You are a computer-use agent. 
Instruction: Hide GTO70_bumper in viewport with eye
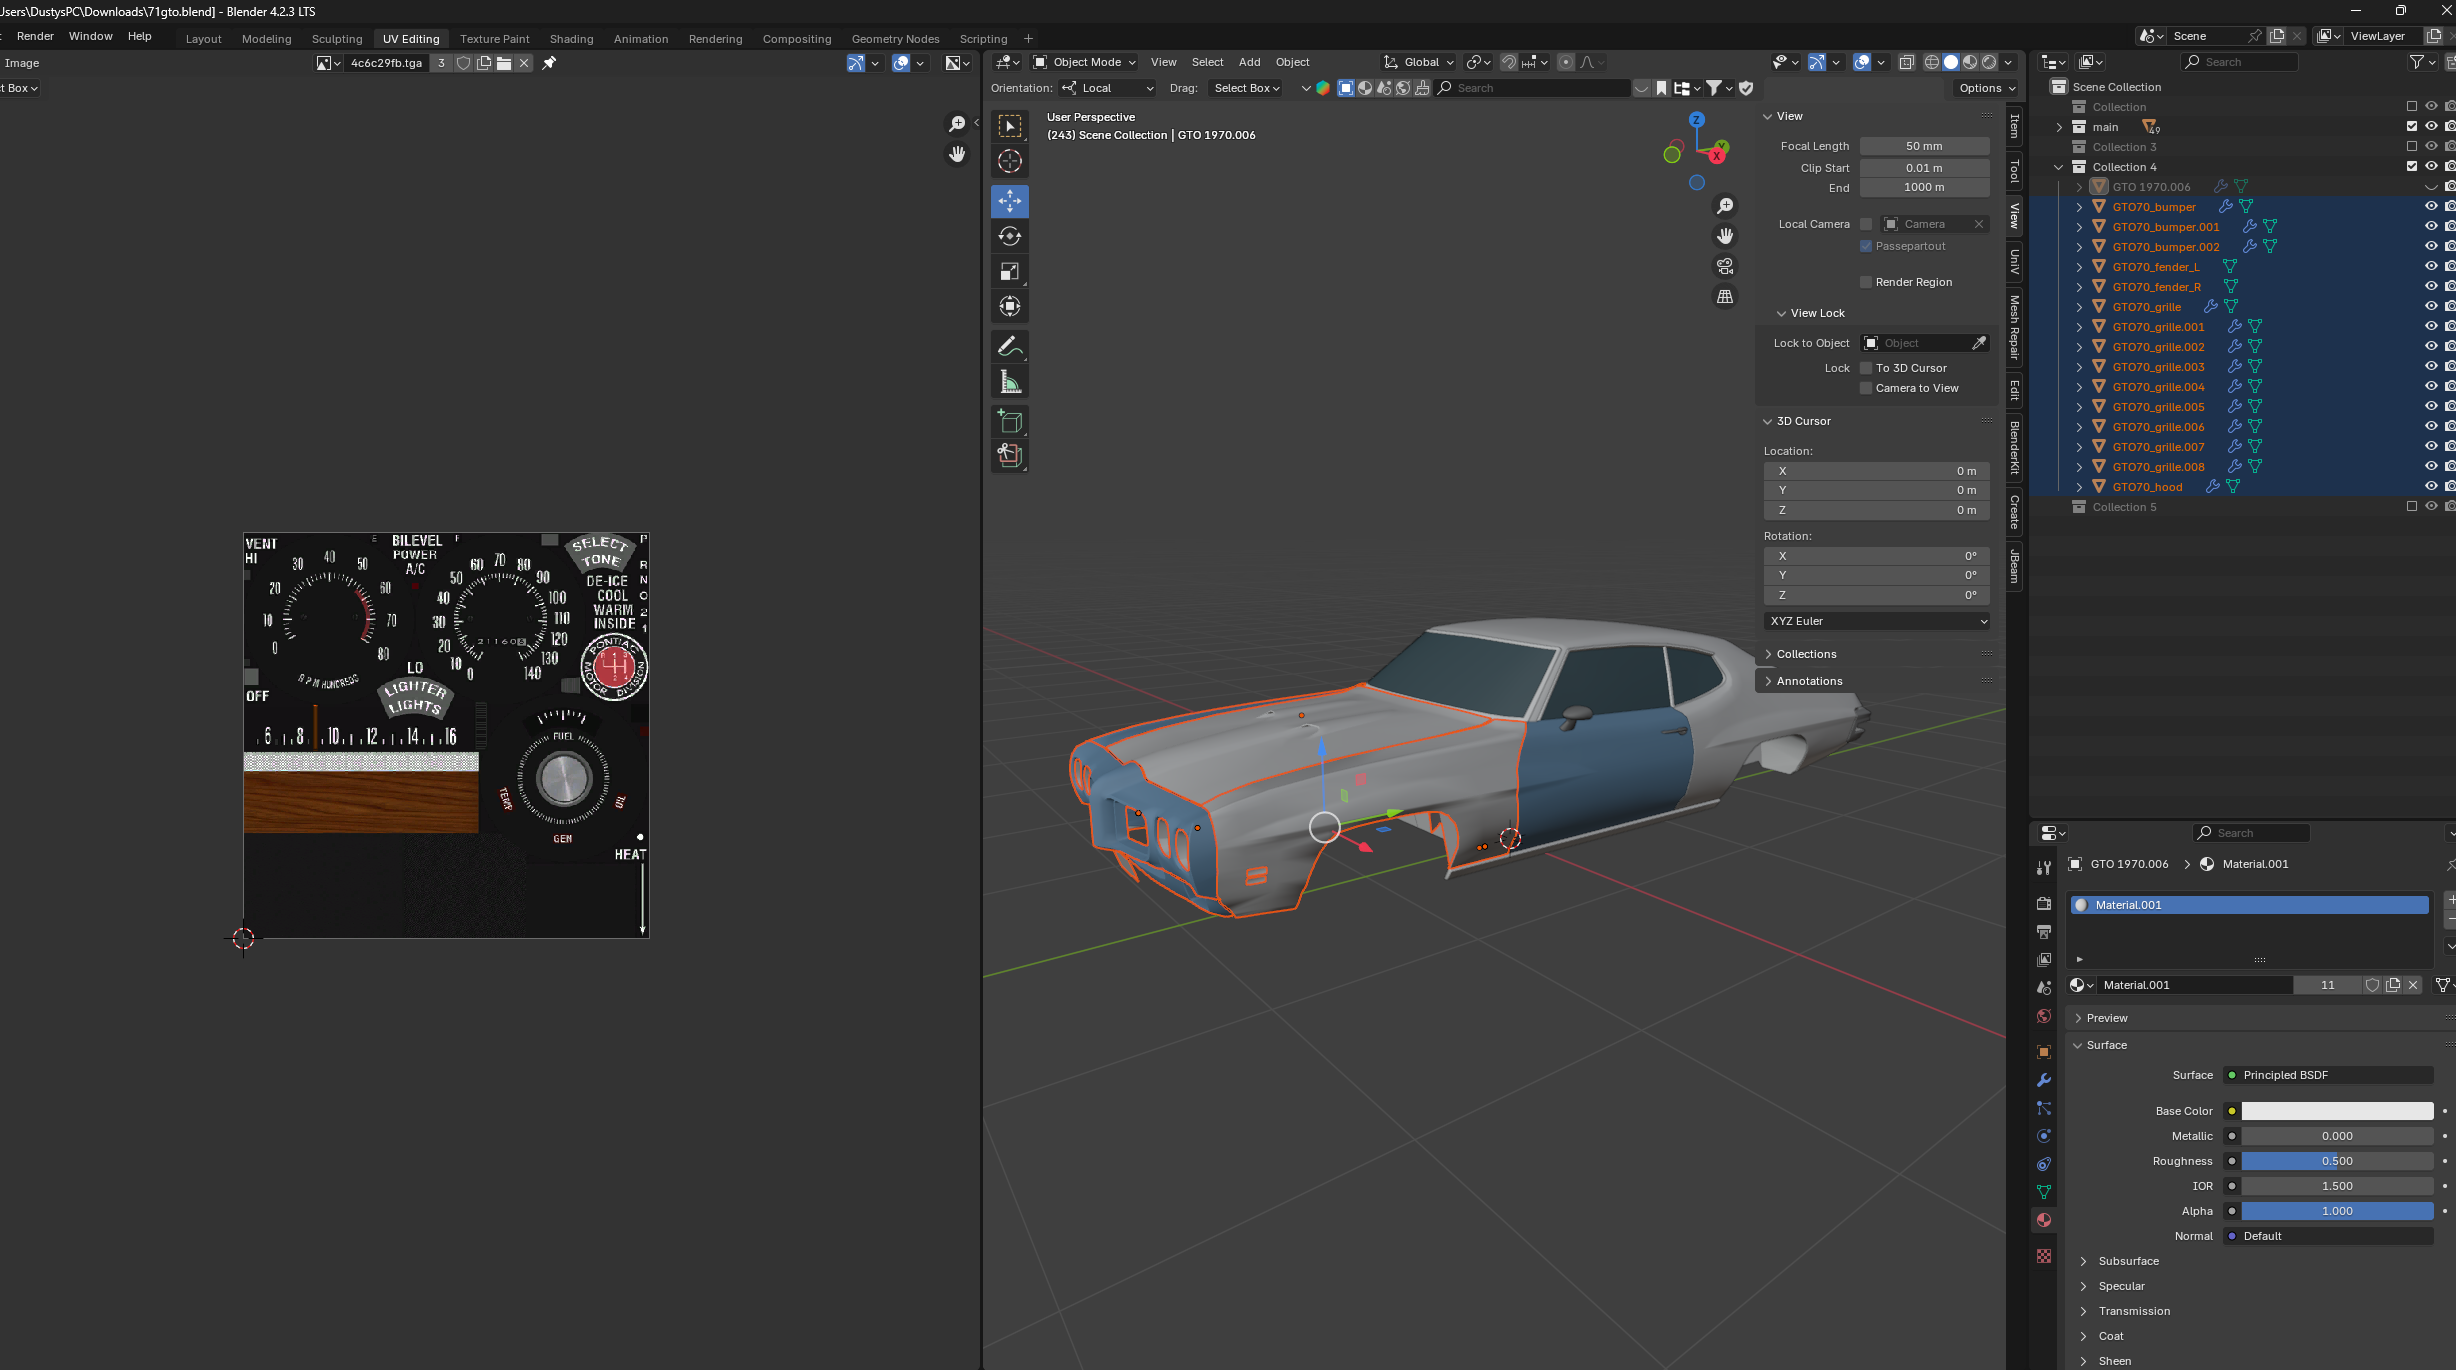[x=2431, y=206]
